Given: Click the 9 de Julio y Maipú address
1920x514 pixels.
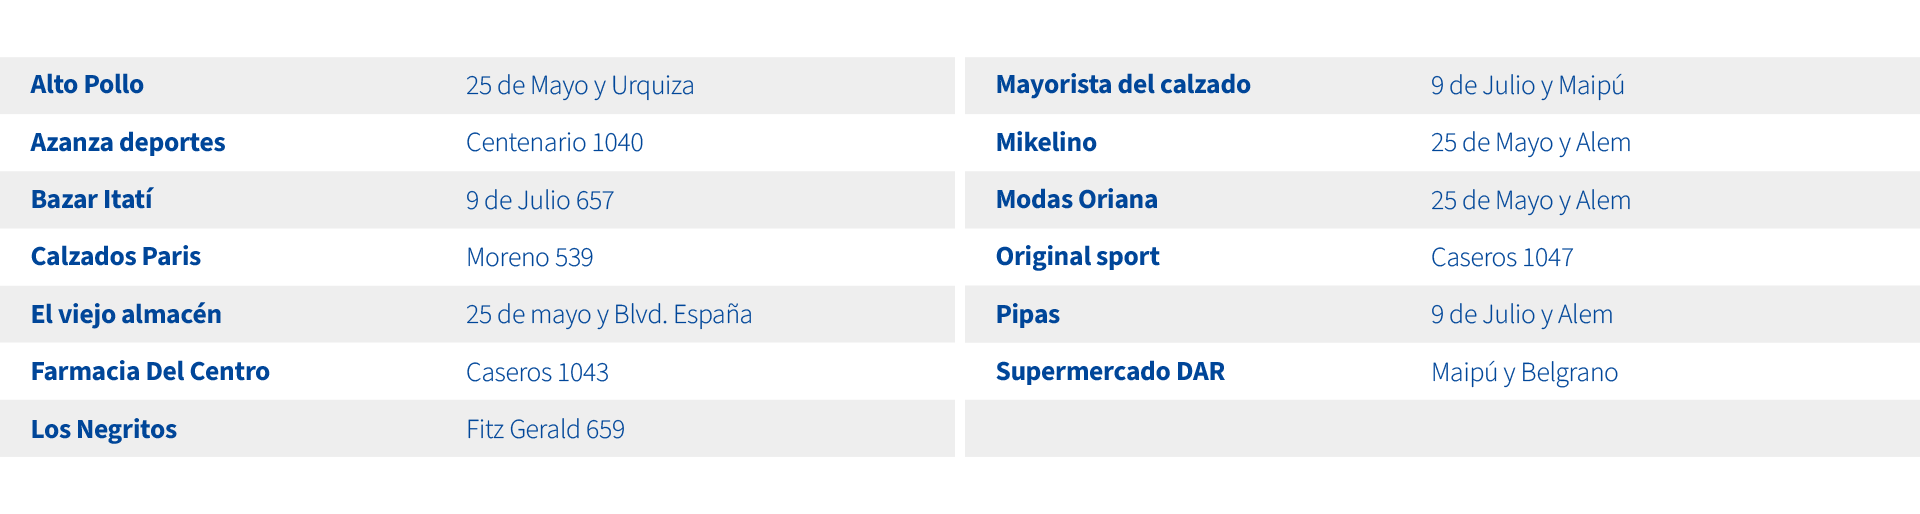Looking at the screenshot, I should coord(1528,86).
